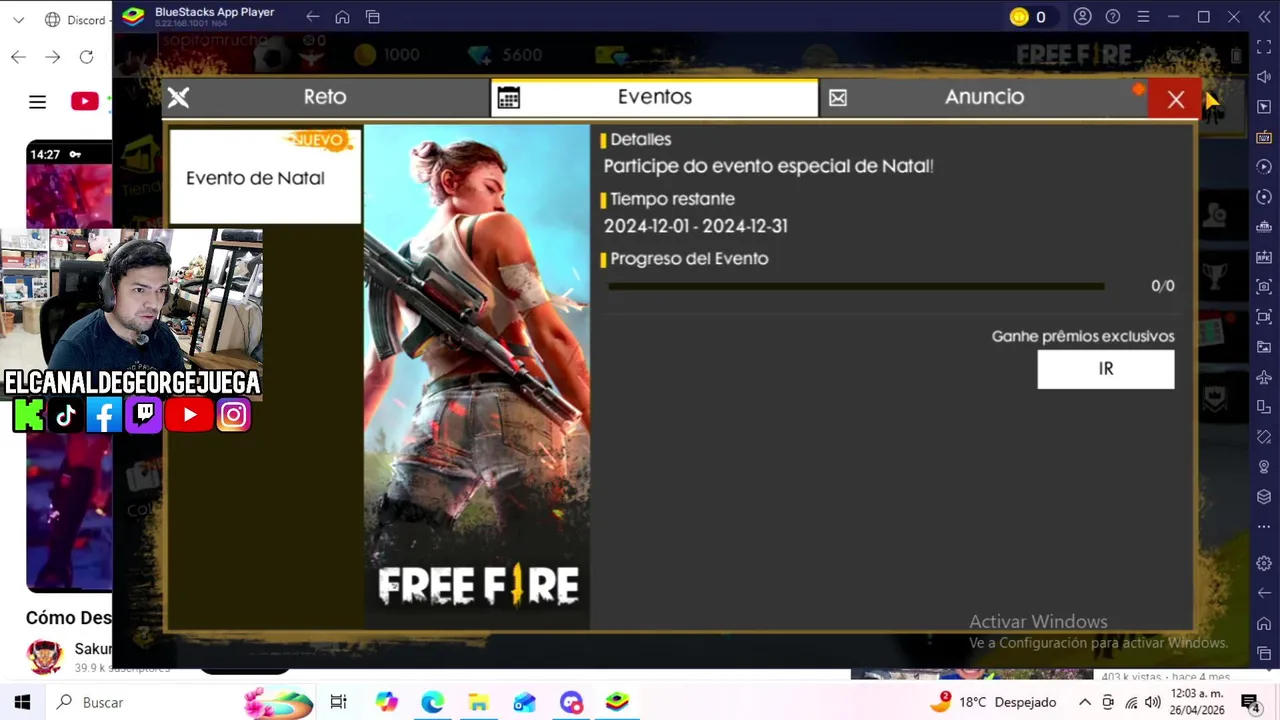Open the BlueStacks keyboard game controls icon
The image size is (1280, 720).
[1264, 137]
